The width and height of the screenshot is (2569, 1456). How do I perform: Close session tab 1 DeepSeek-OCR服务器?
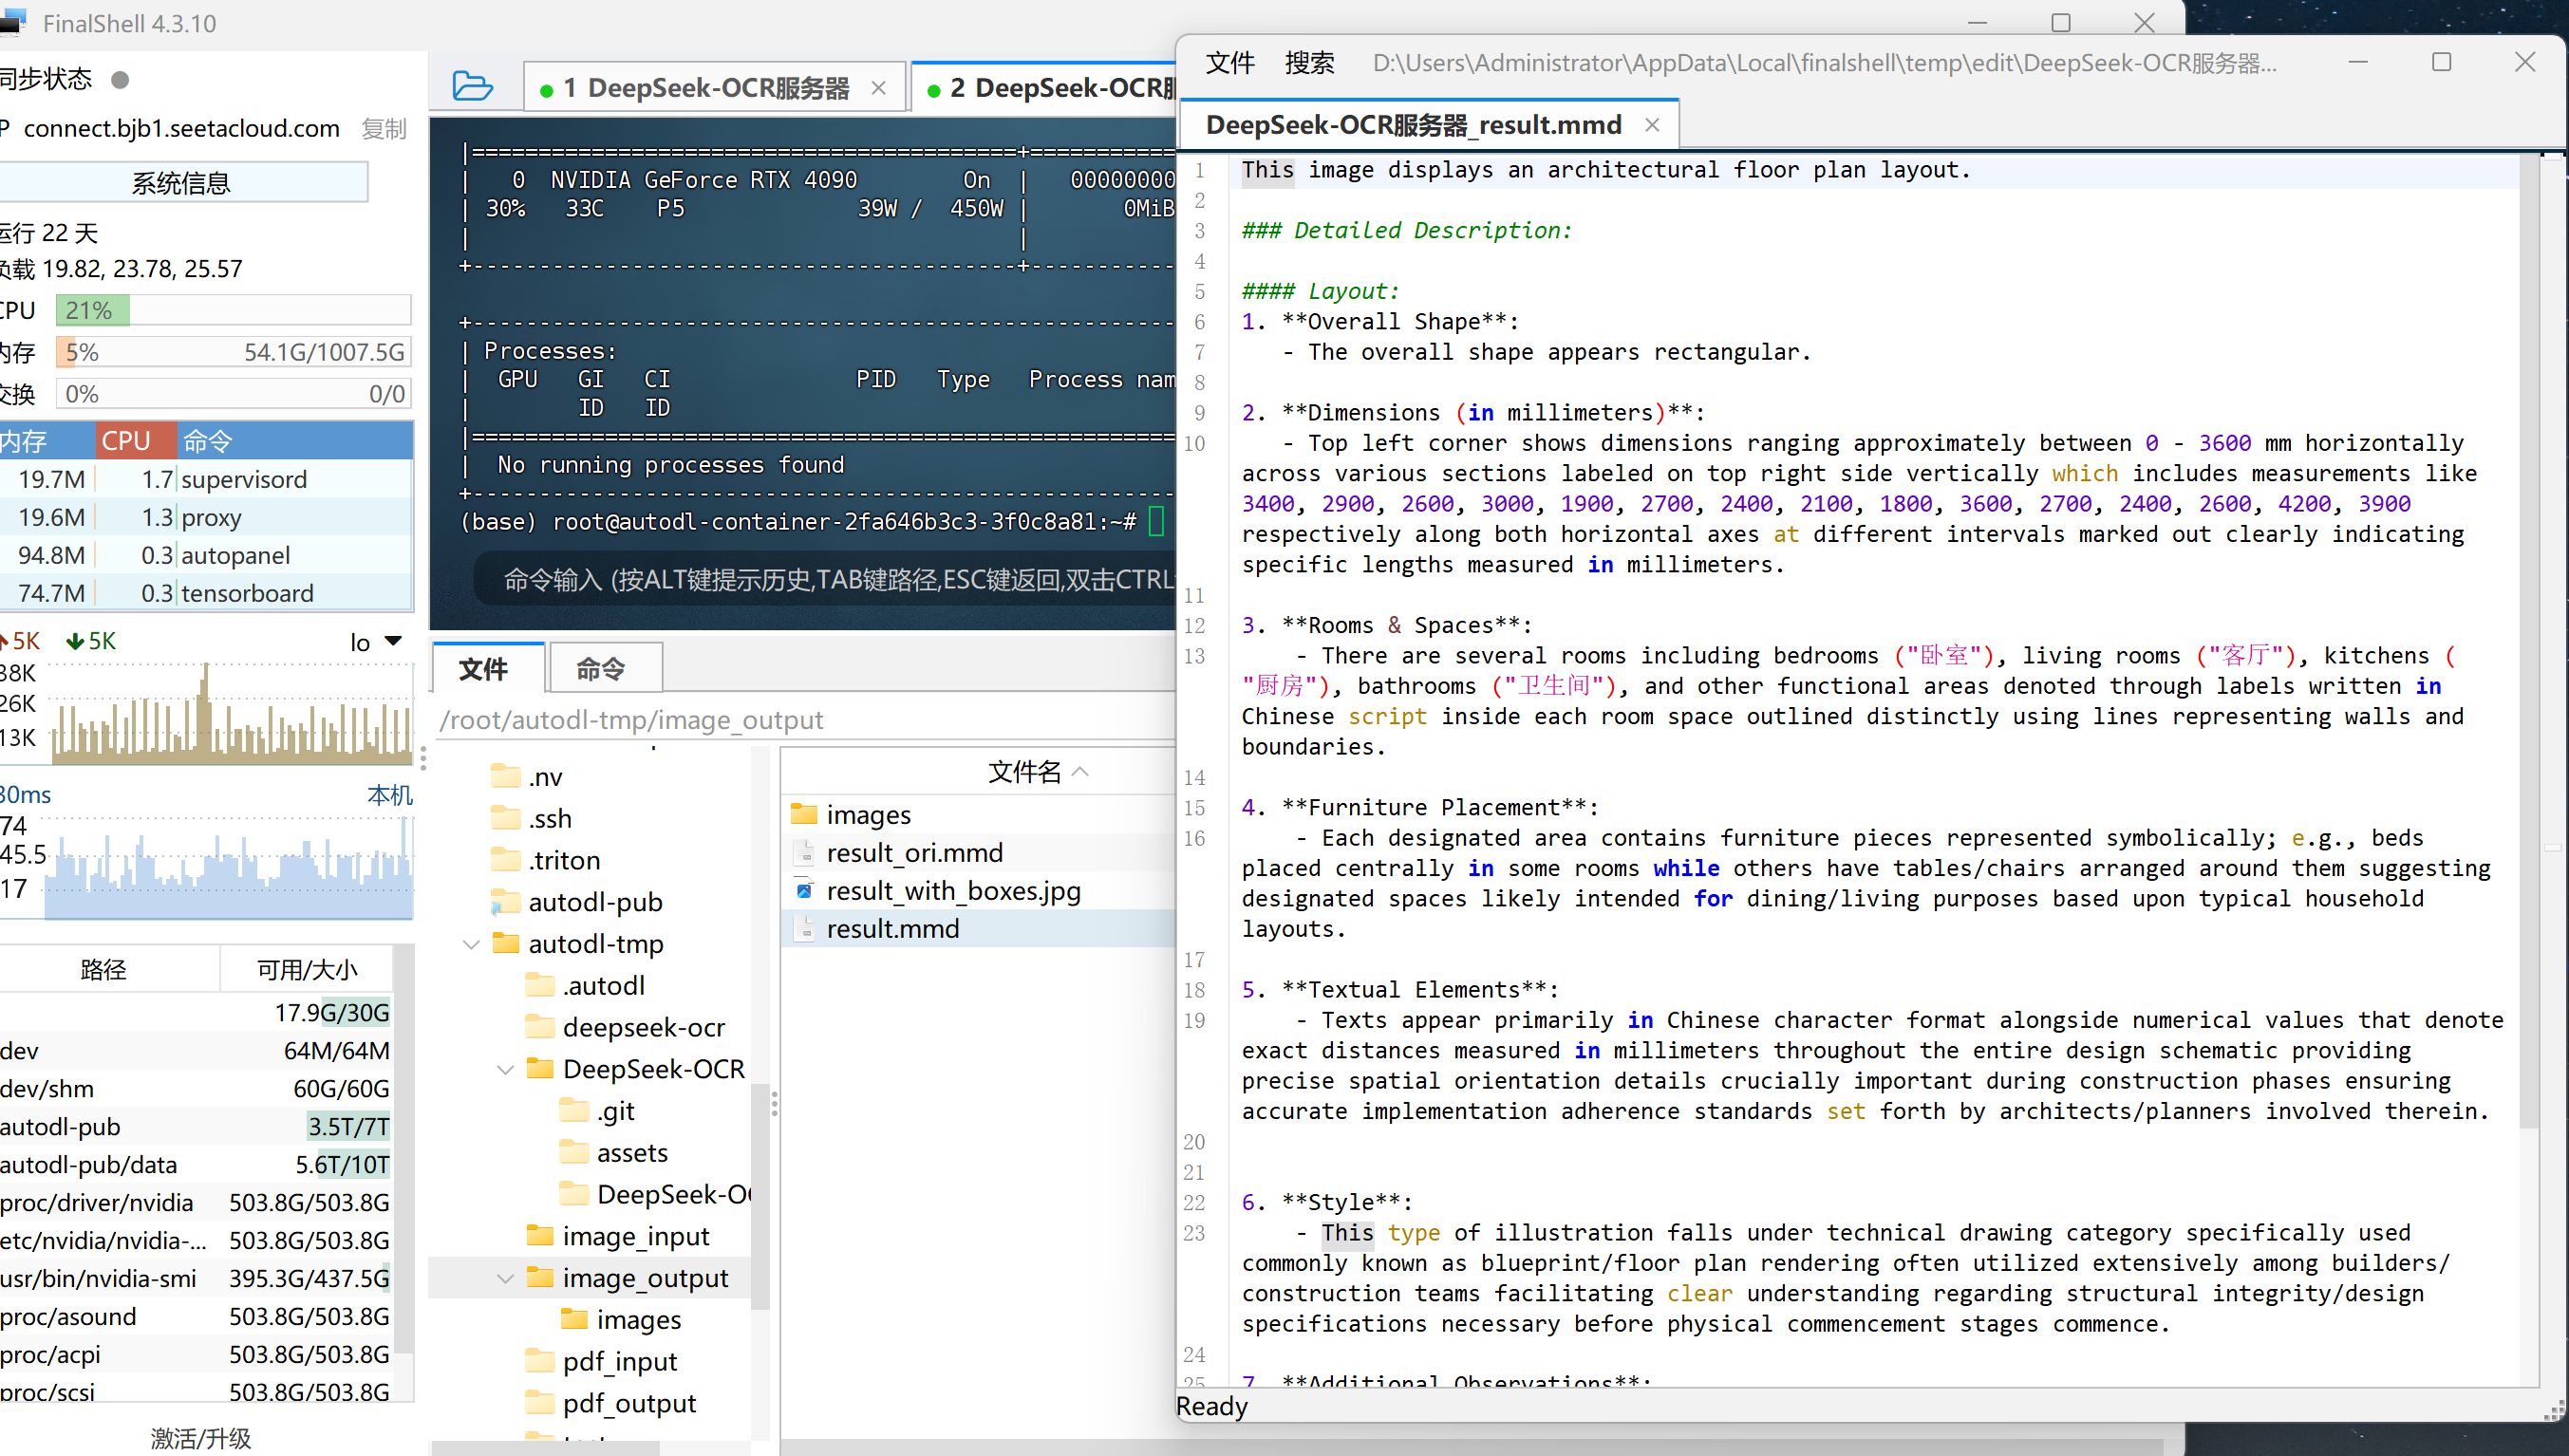tap(878, 88)
